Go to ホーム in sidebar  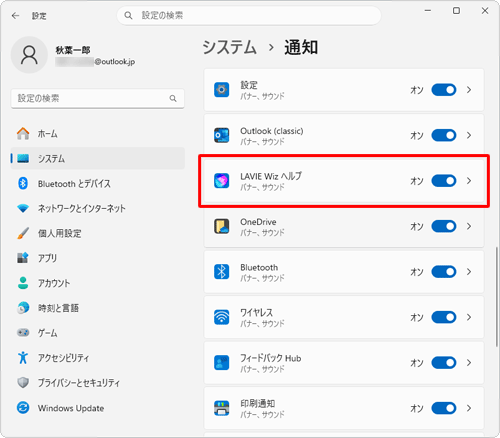pos(97,134)
